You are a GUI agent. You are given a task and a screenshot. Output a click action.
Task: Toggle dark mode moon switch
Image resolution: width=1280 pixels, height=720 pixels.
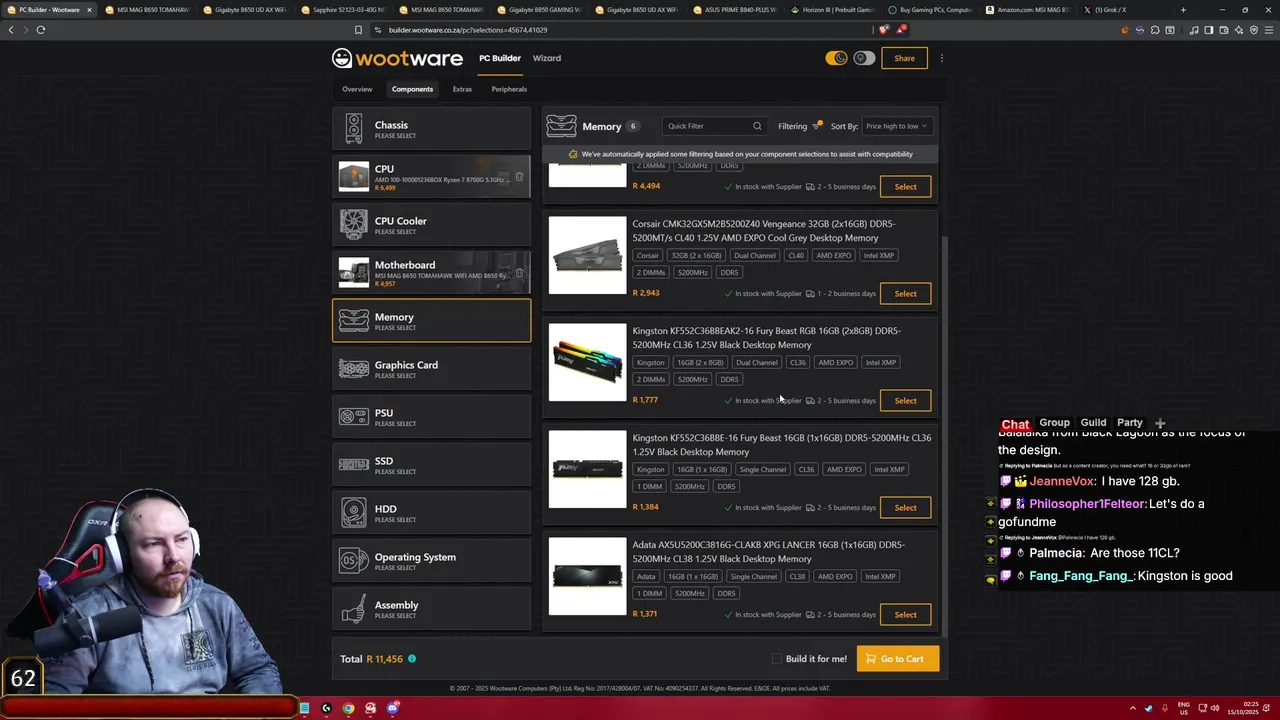(836, 58)
